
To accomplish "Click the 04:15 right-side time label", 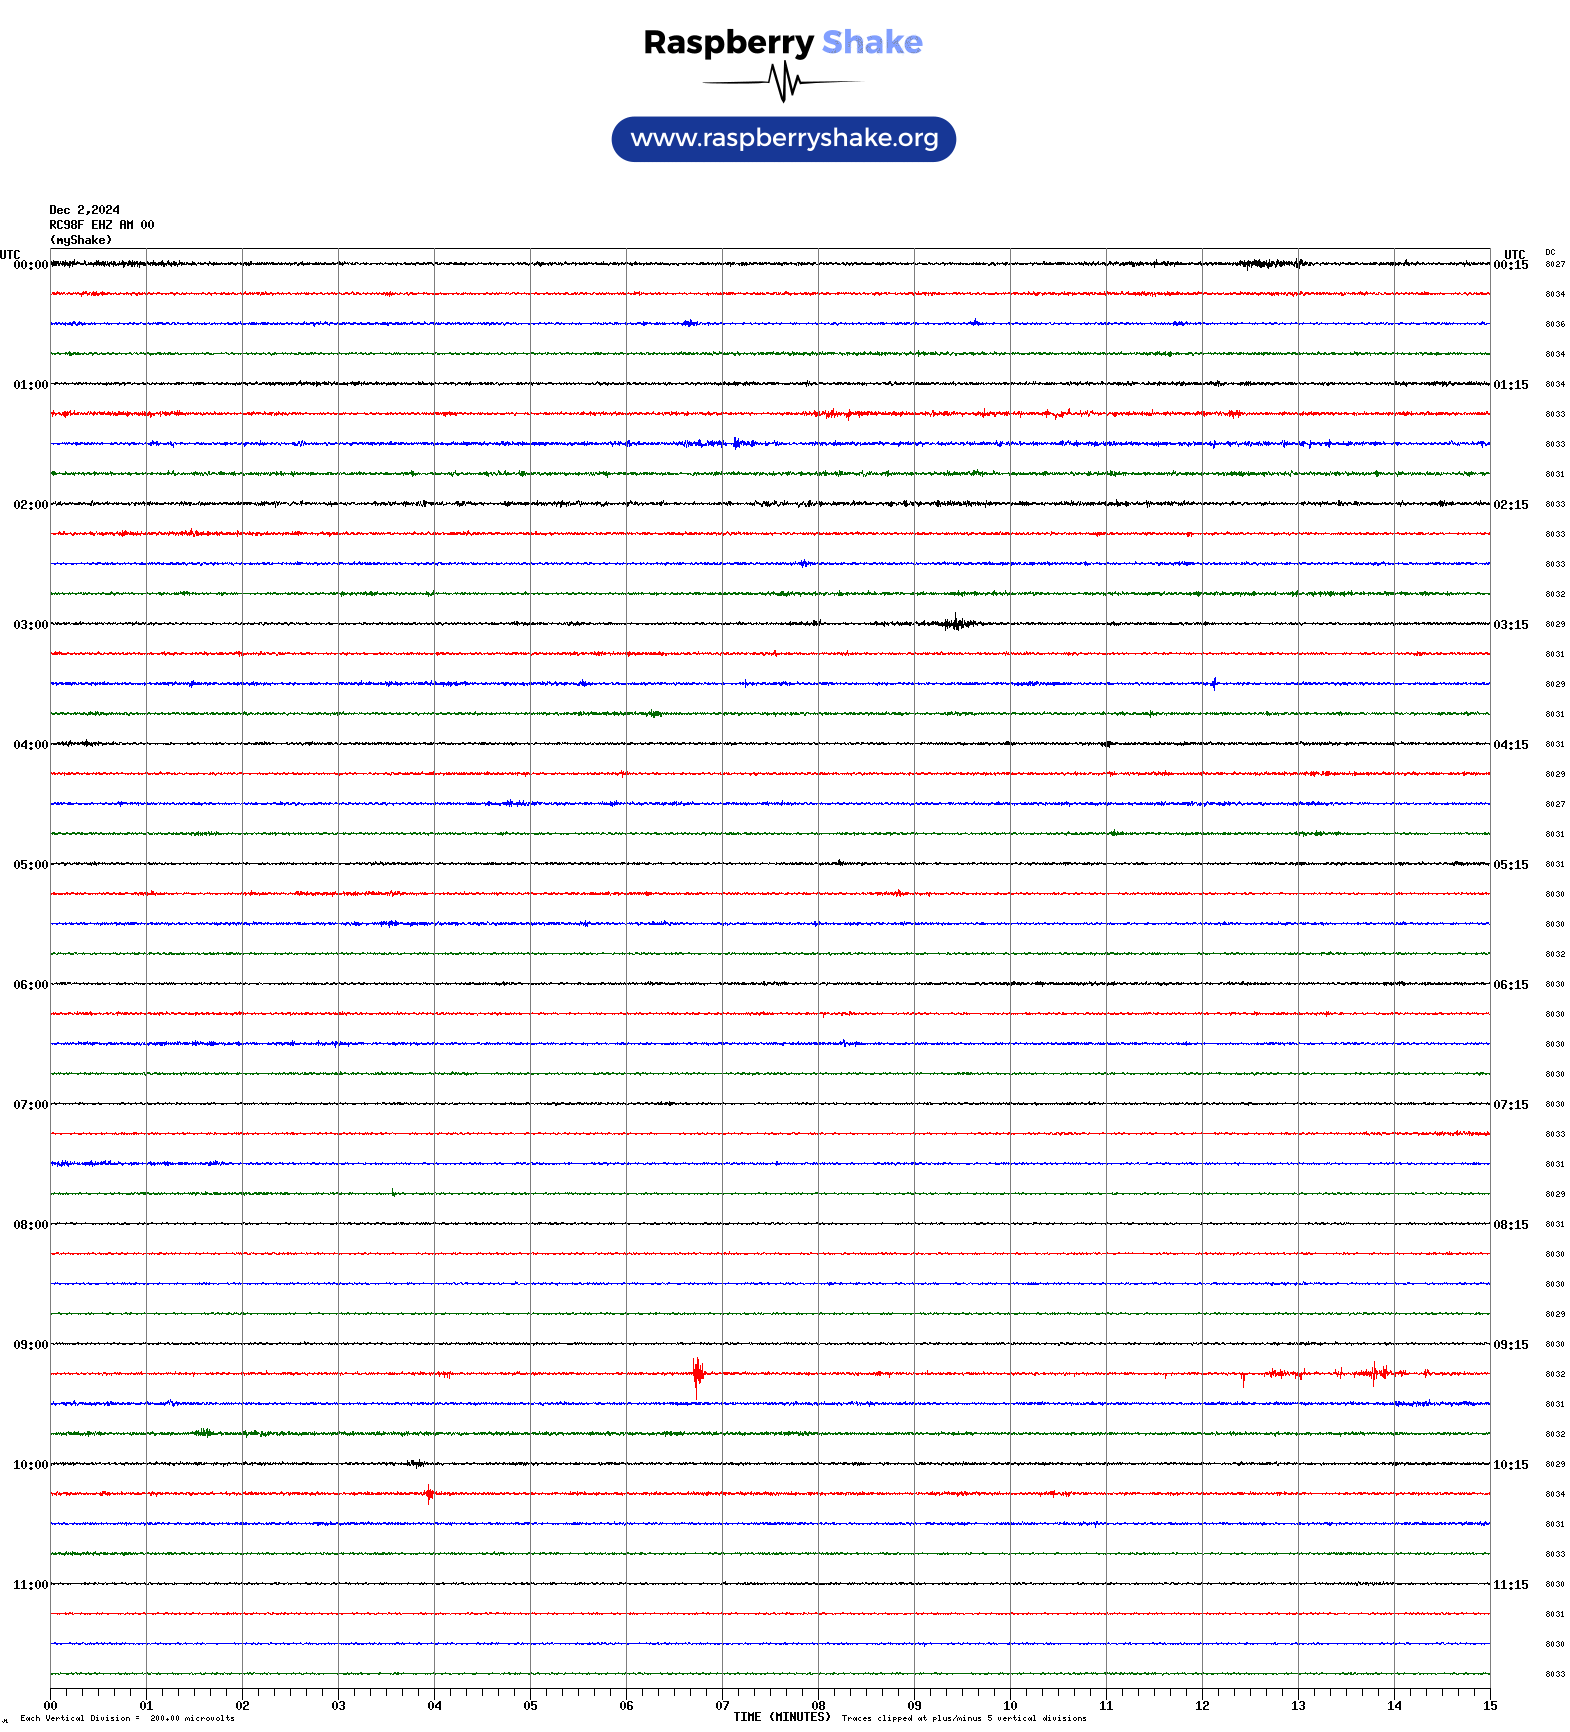I will point(1511,745).
